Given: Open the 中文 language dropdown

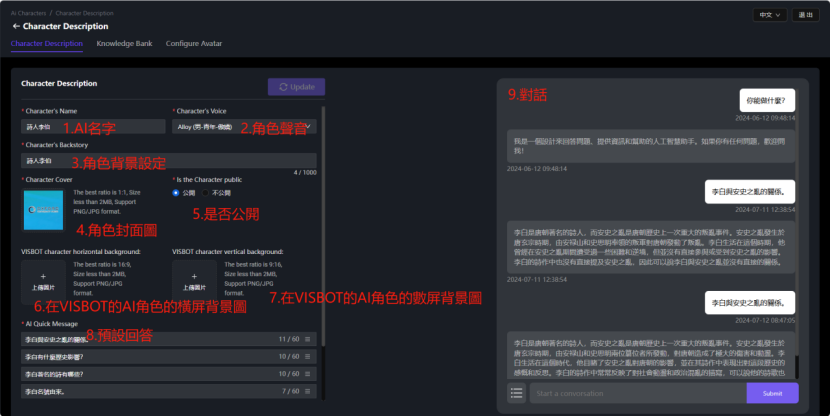Looking at the screenshot, I should (768, 15).
